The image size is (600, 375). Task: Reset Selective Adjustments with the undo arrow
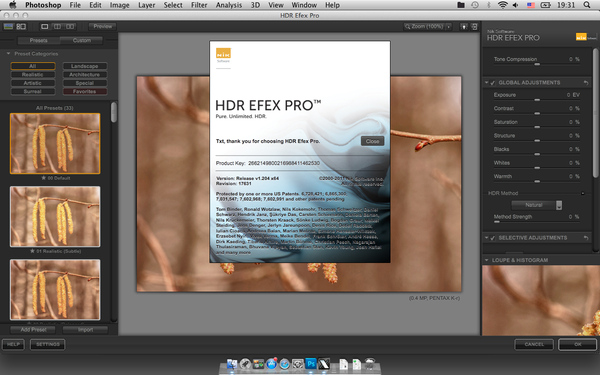click(586, 238)
